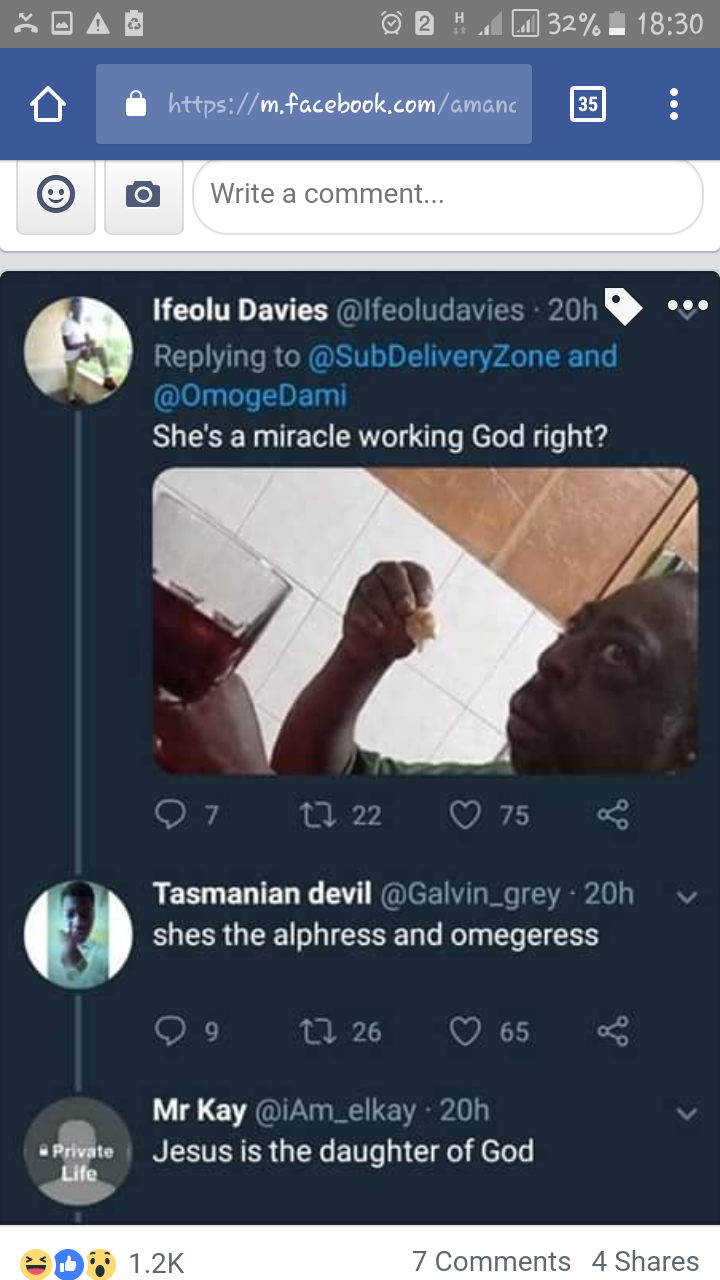The image size is (720, 1280).
Task: Open the browser three-dot overflow menu
Action: click(x=674, y=104)
